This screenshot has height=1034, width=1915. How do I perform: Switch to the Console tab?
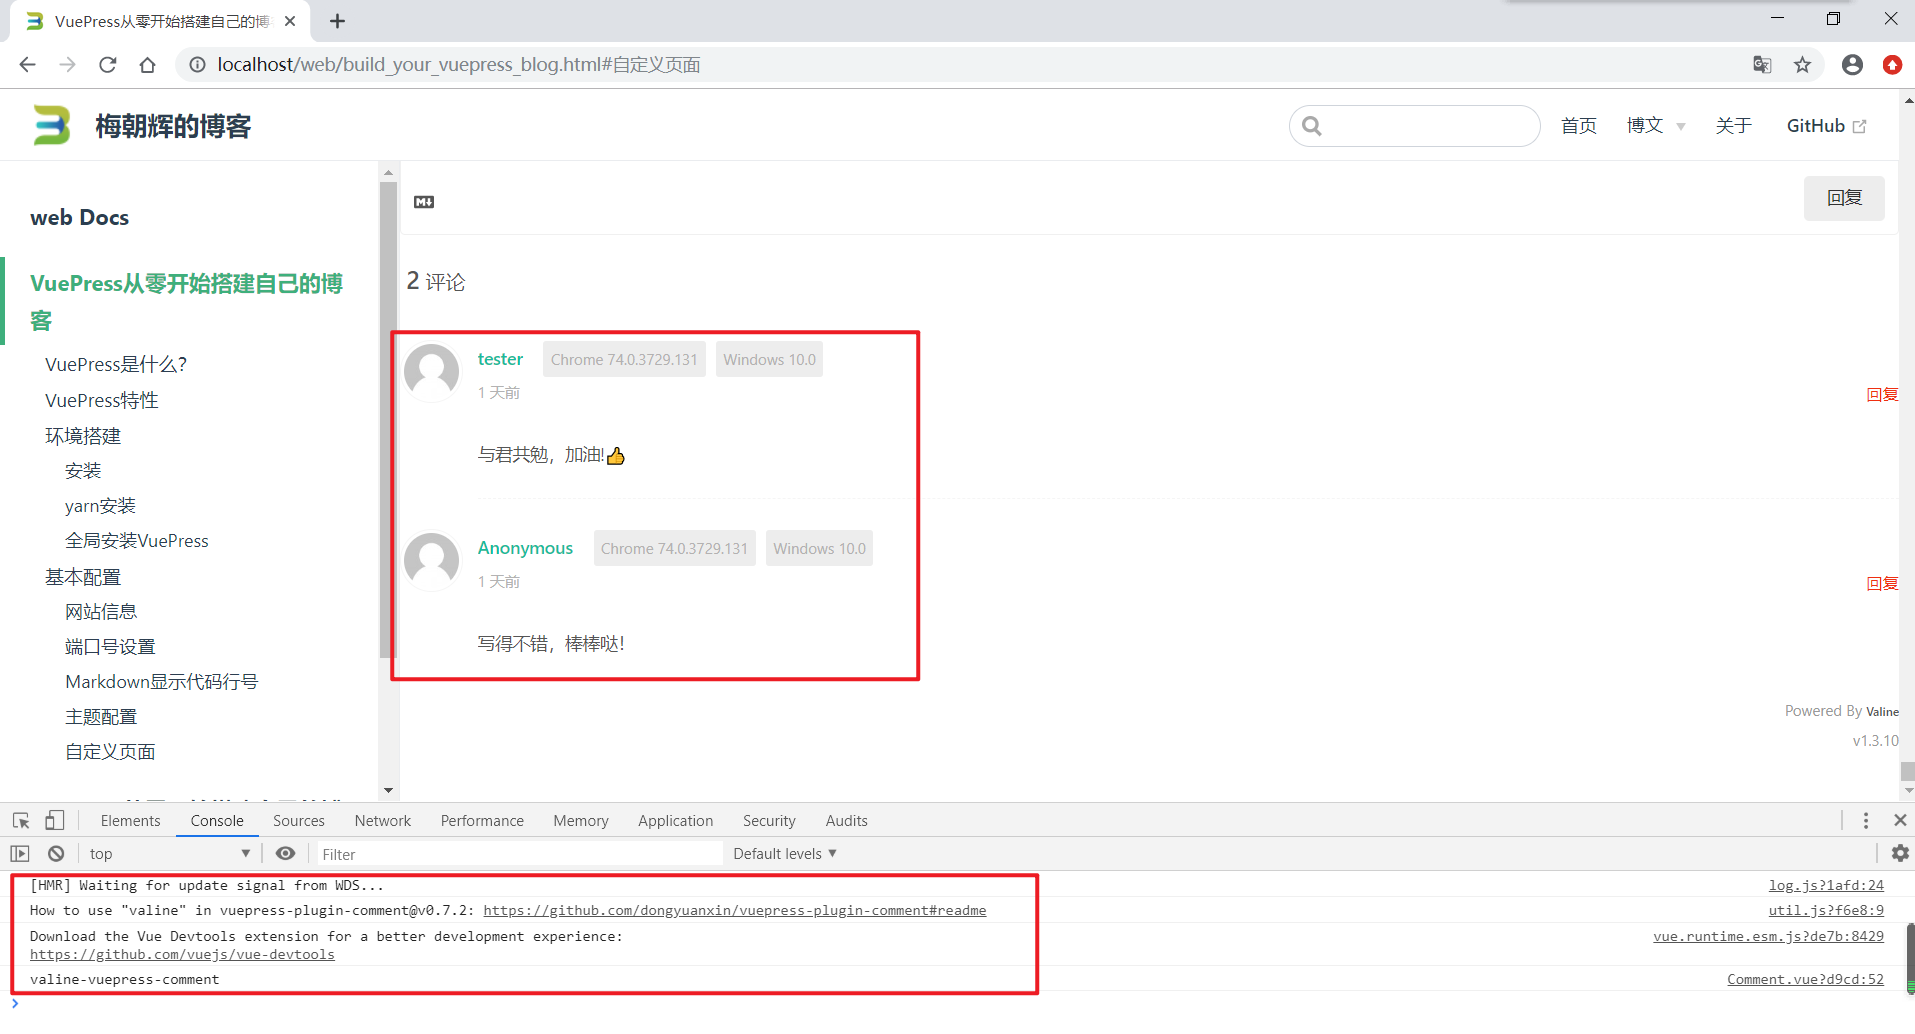click(x=217, y=821)
